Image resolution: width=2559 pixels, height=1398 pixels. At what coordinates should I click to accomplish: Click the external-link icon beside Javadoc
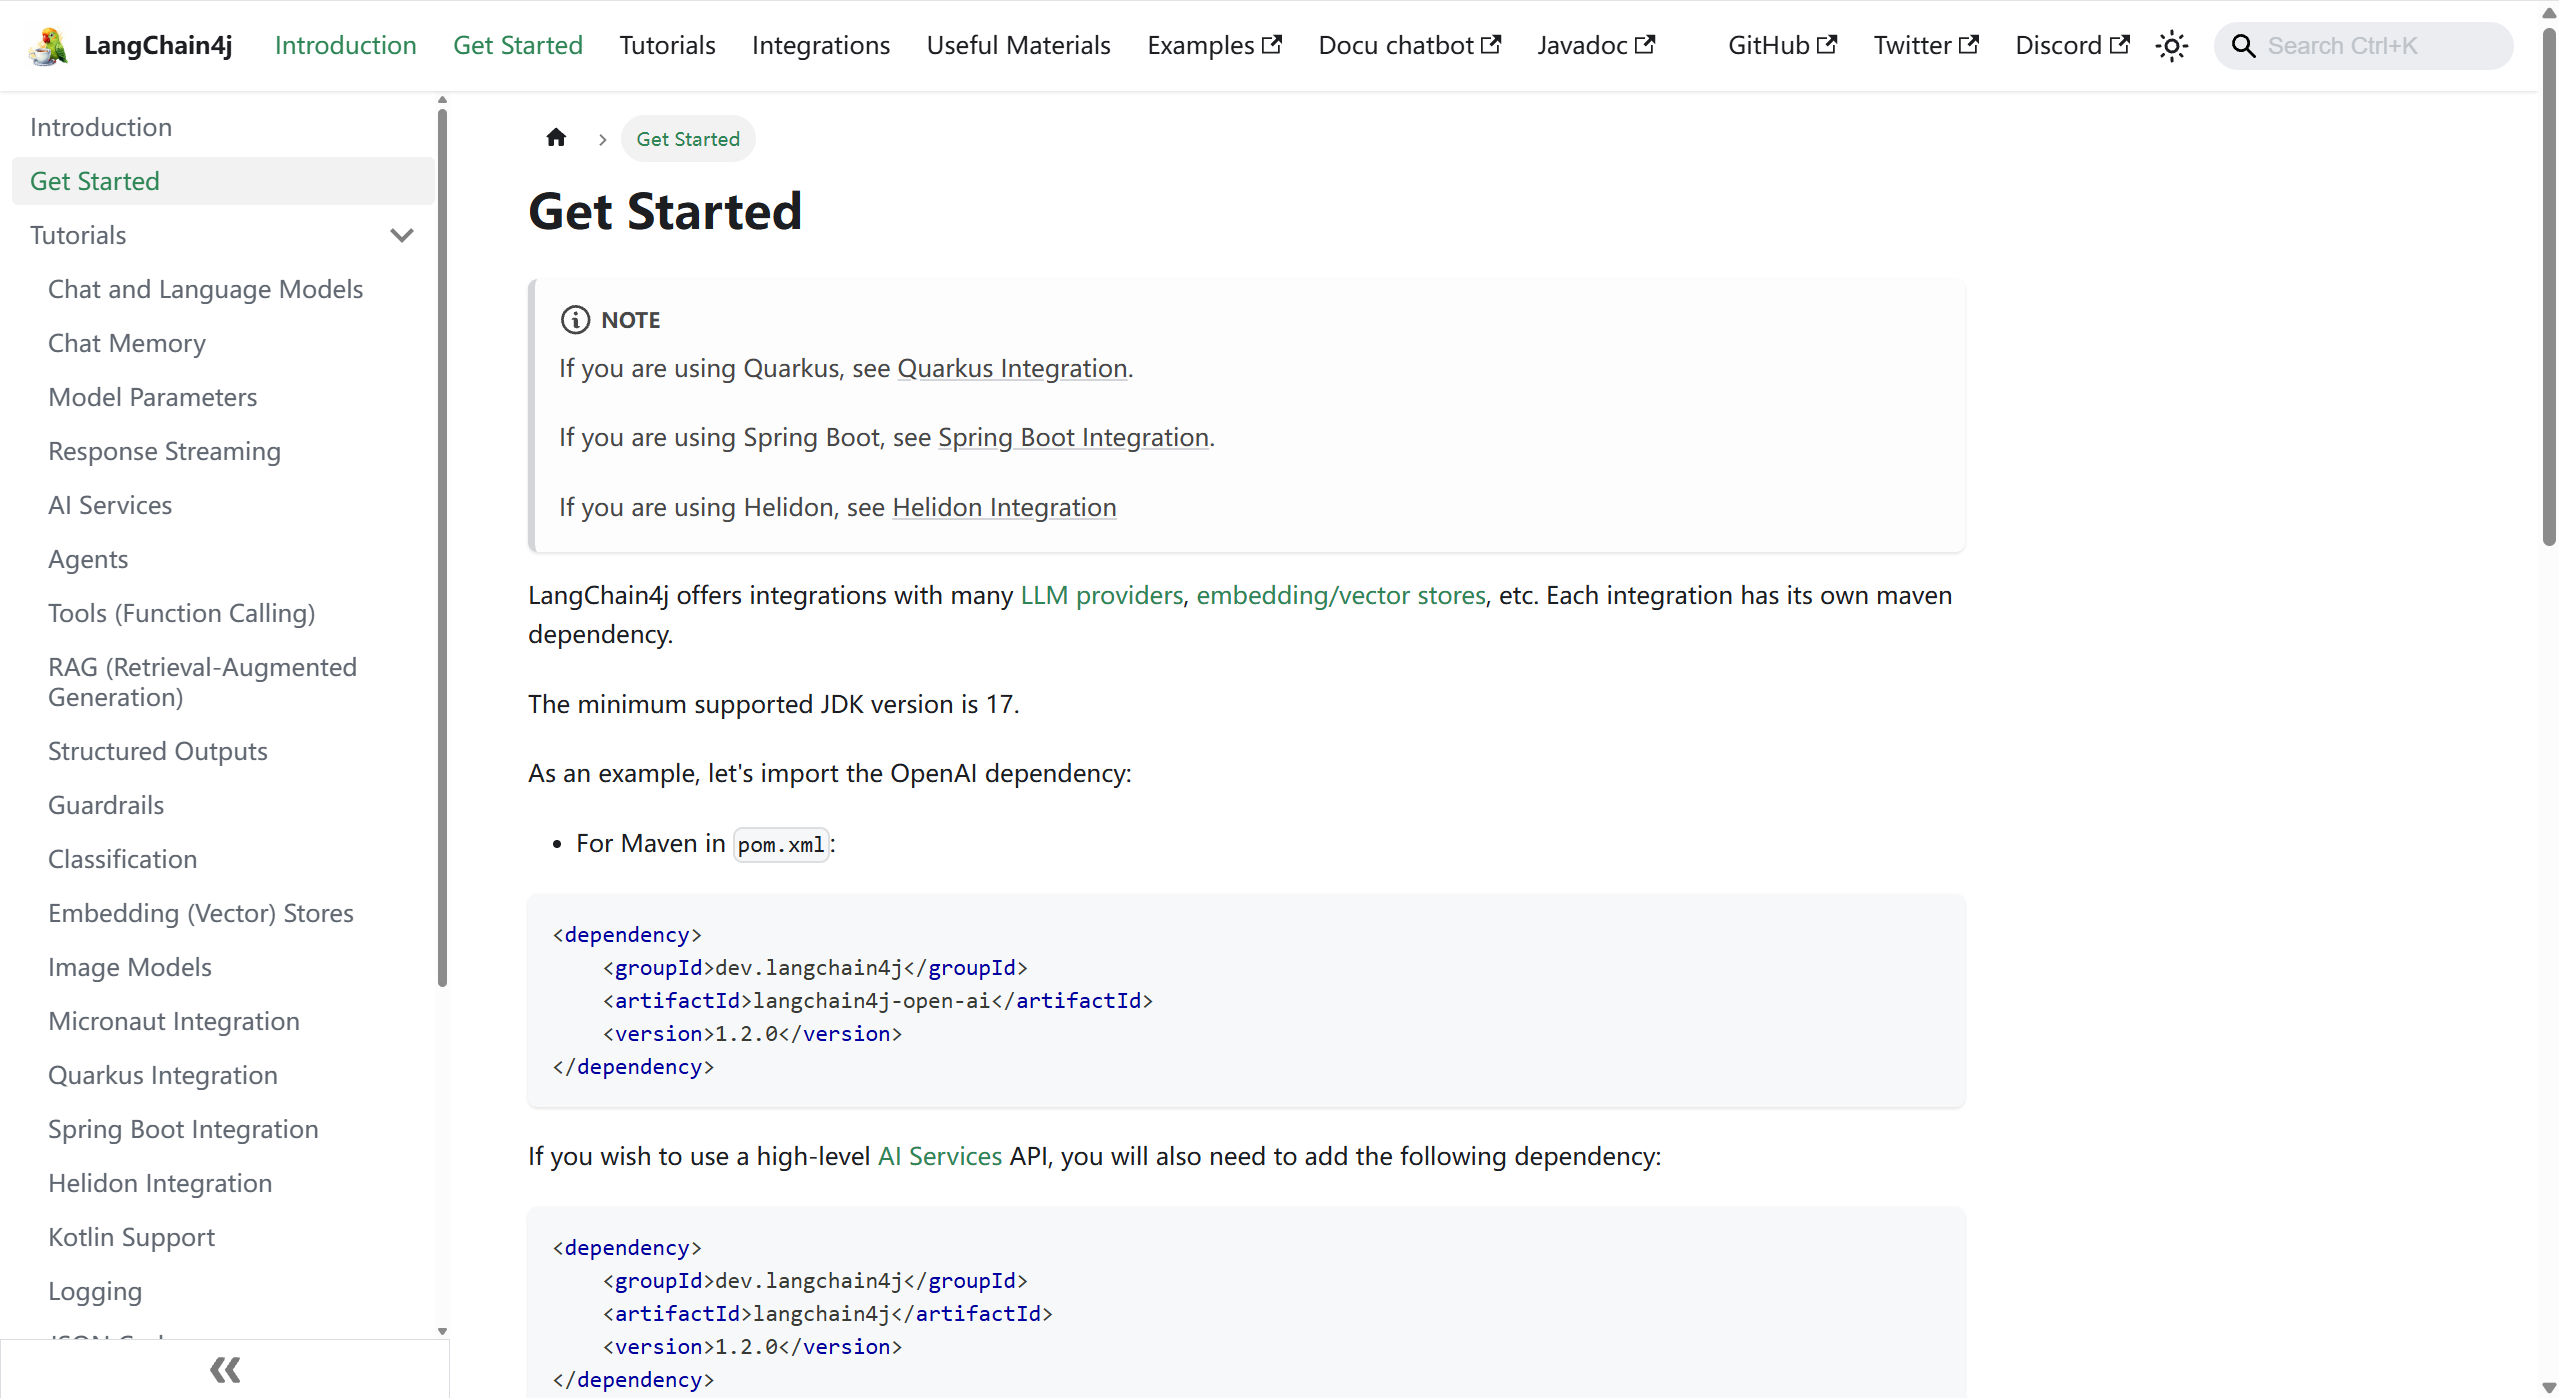pos(1645,45)
